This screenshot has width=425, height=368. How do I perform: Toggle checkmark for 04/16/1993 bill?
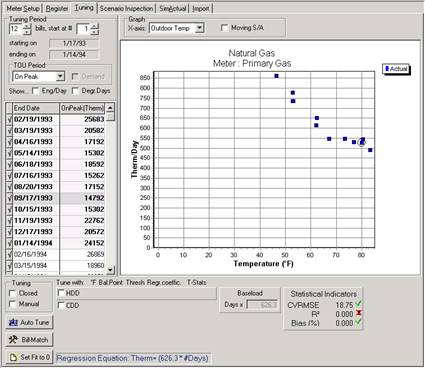(9, 142)
